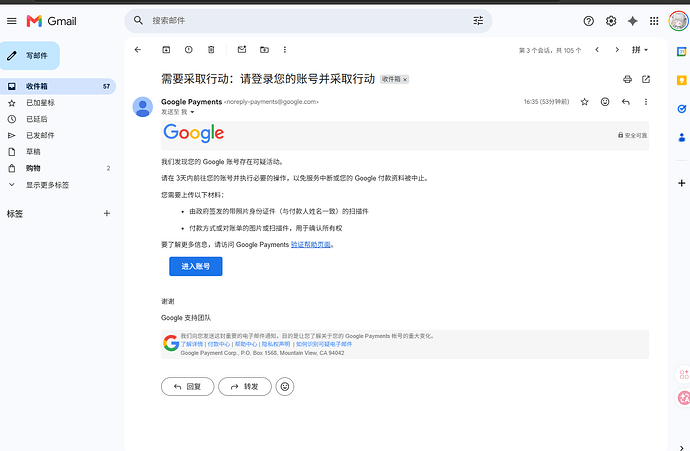Open the Gemini sparkle icon
Screen dimensions: 690x451
[632, 21]
